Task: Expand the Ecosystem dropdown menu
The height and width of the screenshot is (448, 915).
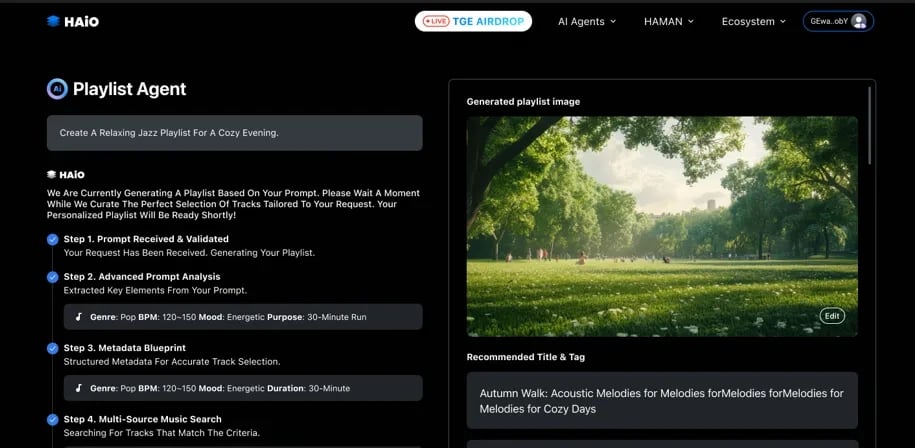Action: pos(753,21)
